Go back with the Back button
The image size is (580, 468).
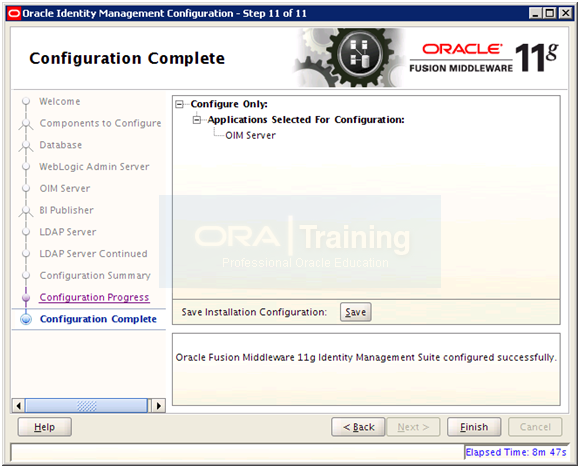click(x=358, y=427)
